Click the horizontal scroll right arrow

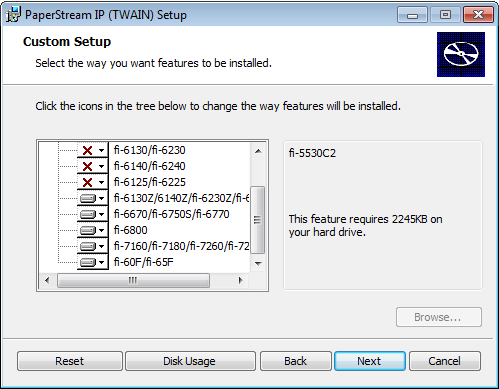(x=241, y=280)
